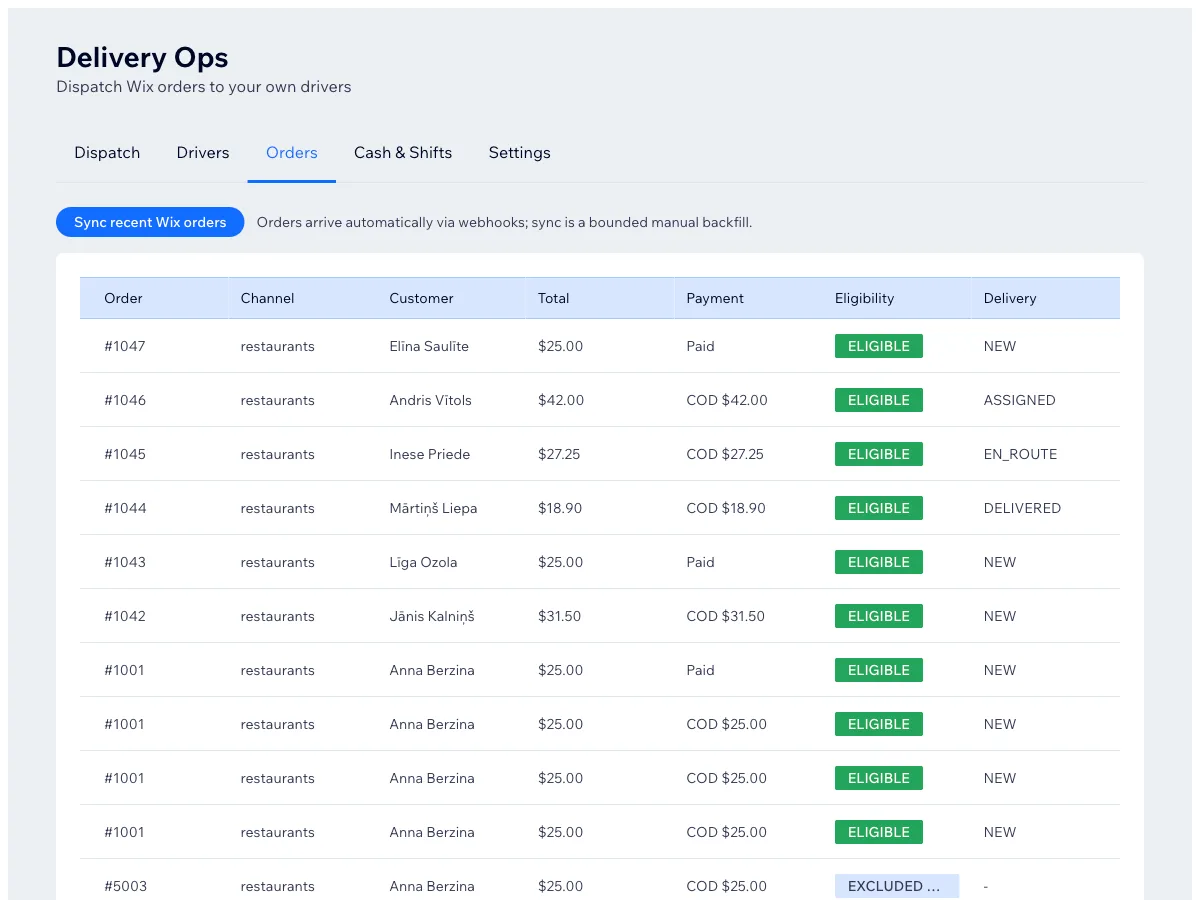Click the Order column header
Viewport: 1200px width, 900px height.
(124, 298)
